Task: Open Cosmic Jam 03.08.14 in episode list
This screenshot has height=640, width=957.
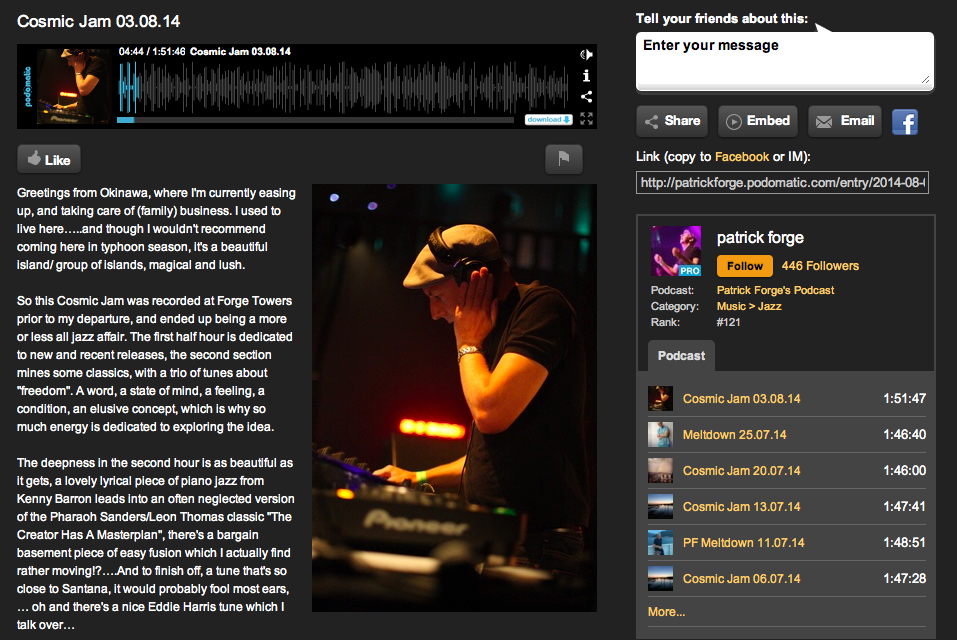Action: point(742,398)
